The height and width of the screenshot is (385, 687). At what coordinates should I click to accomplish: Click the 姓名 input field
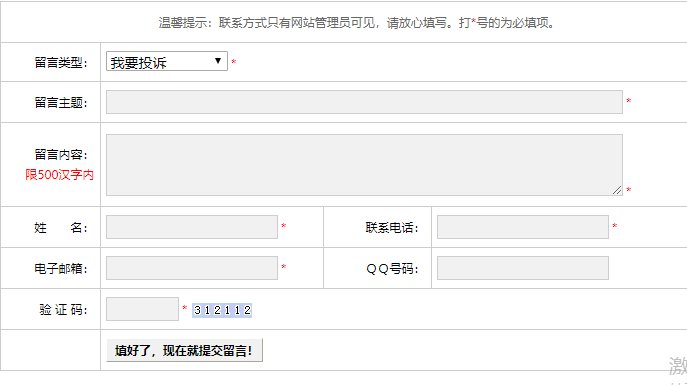tap(192, 227)
